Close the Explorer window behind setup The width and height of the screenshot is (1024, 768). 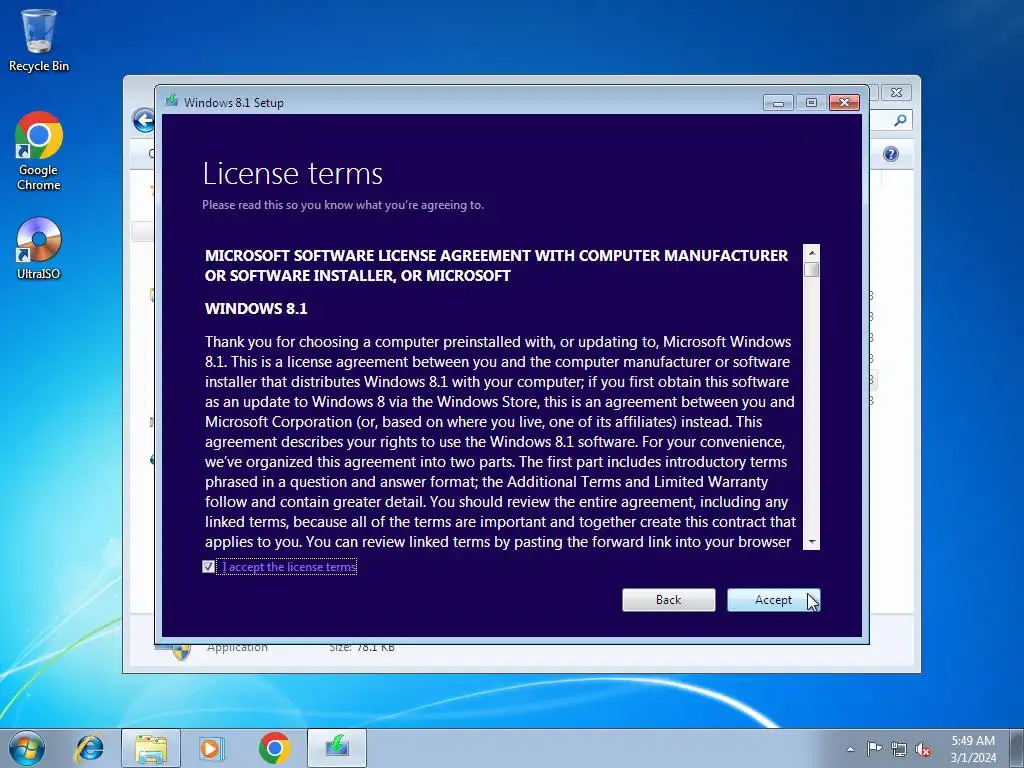(x=897, y=93)
